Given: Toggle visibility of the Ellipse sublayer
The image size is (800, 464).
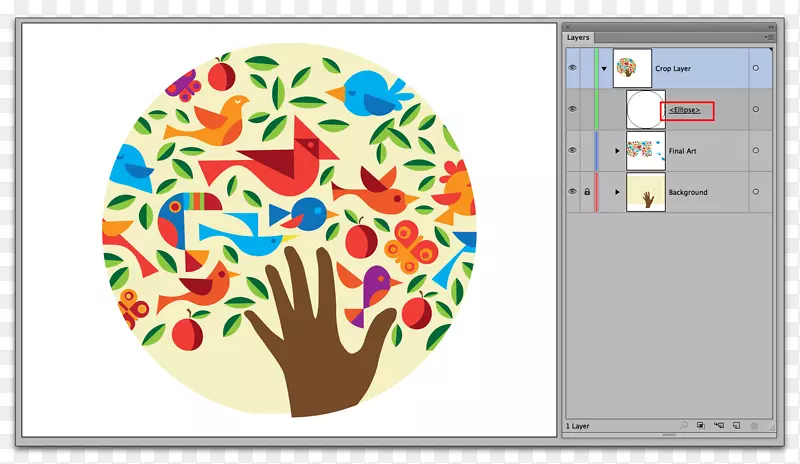Looking at the screenshot, I should [572, 109].
